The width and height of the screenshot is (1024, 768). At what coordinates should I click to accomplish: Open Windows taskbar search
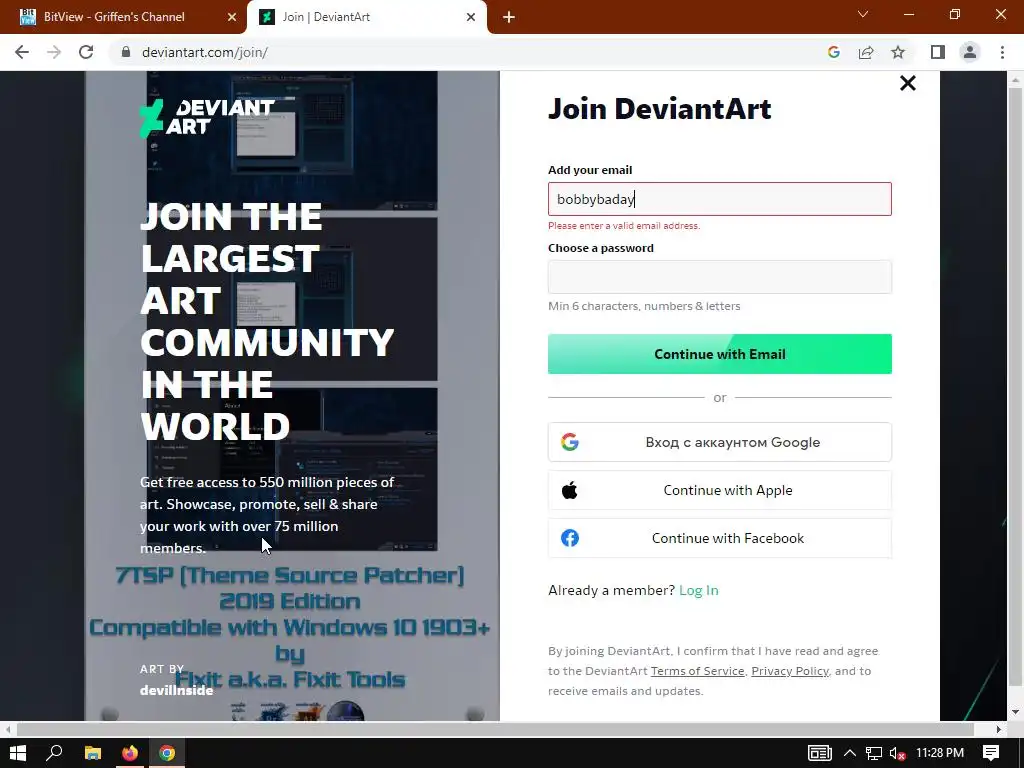[x=54, y=753]
